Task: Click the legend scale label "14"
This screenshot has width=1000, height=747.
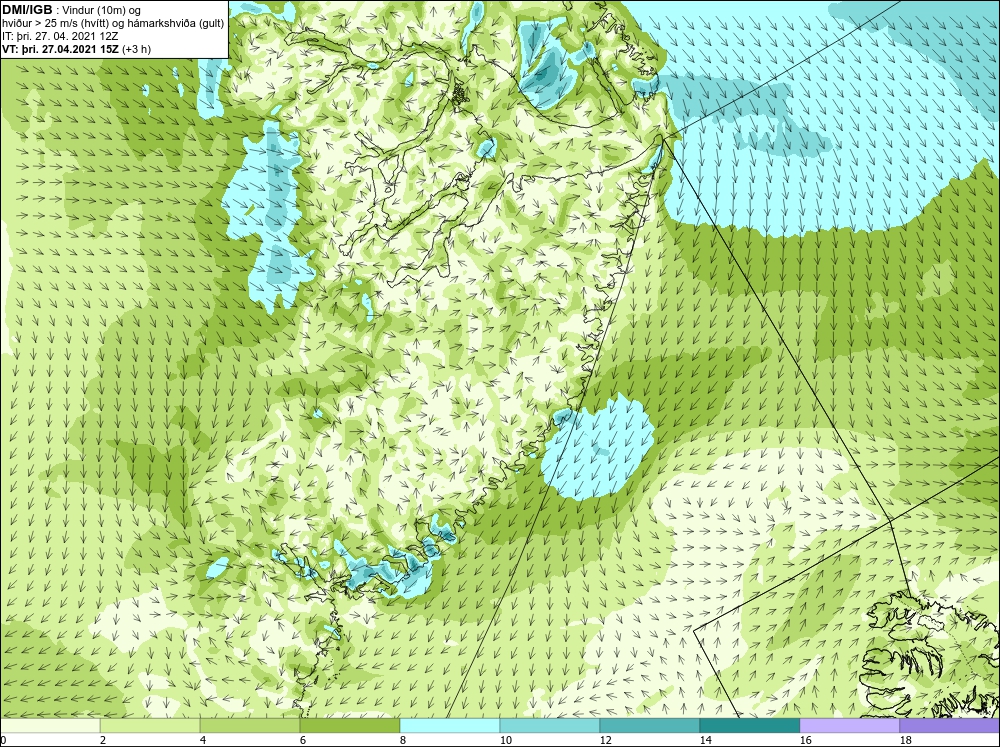Action: (x=705, y=740)
